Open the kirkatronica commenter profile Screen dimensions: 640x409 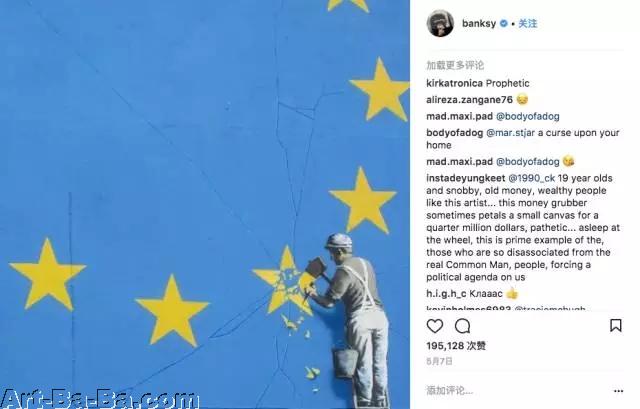454,83
